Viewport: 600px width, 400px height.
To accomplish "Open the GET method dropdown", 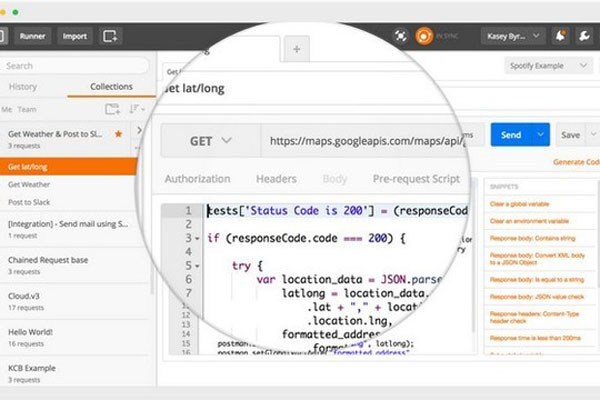I will 208,141.
